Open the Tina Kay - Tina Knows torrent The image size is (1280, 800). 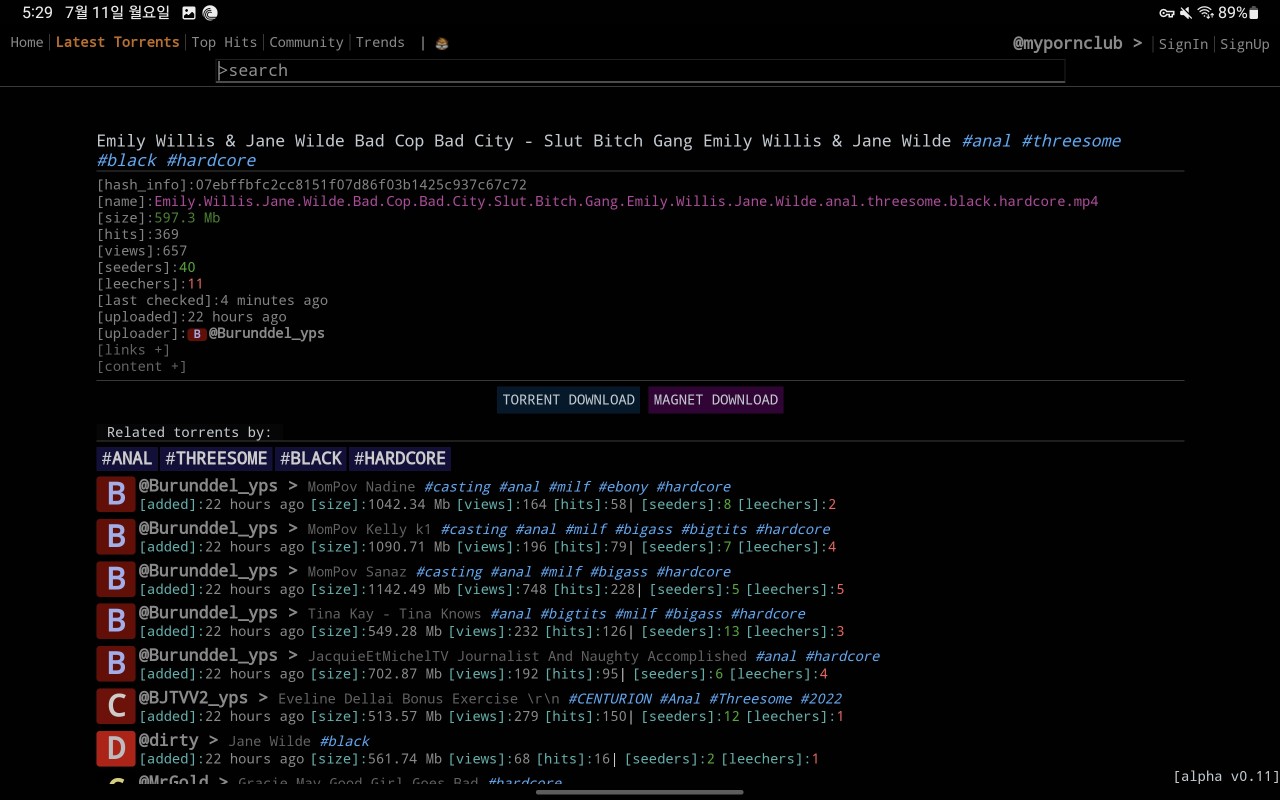pos(394,614)
